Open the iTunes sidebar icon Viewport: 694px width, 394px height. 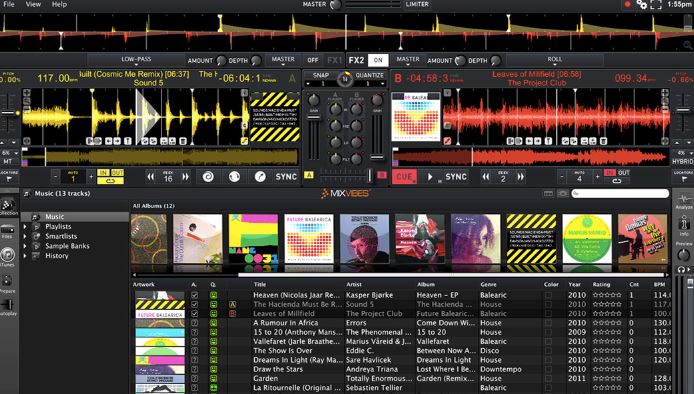click(x=8, y=255)
